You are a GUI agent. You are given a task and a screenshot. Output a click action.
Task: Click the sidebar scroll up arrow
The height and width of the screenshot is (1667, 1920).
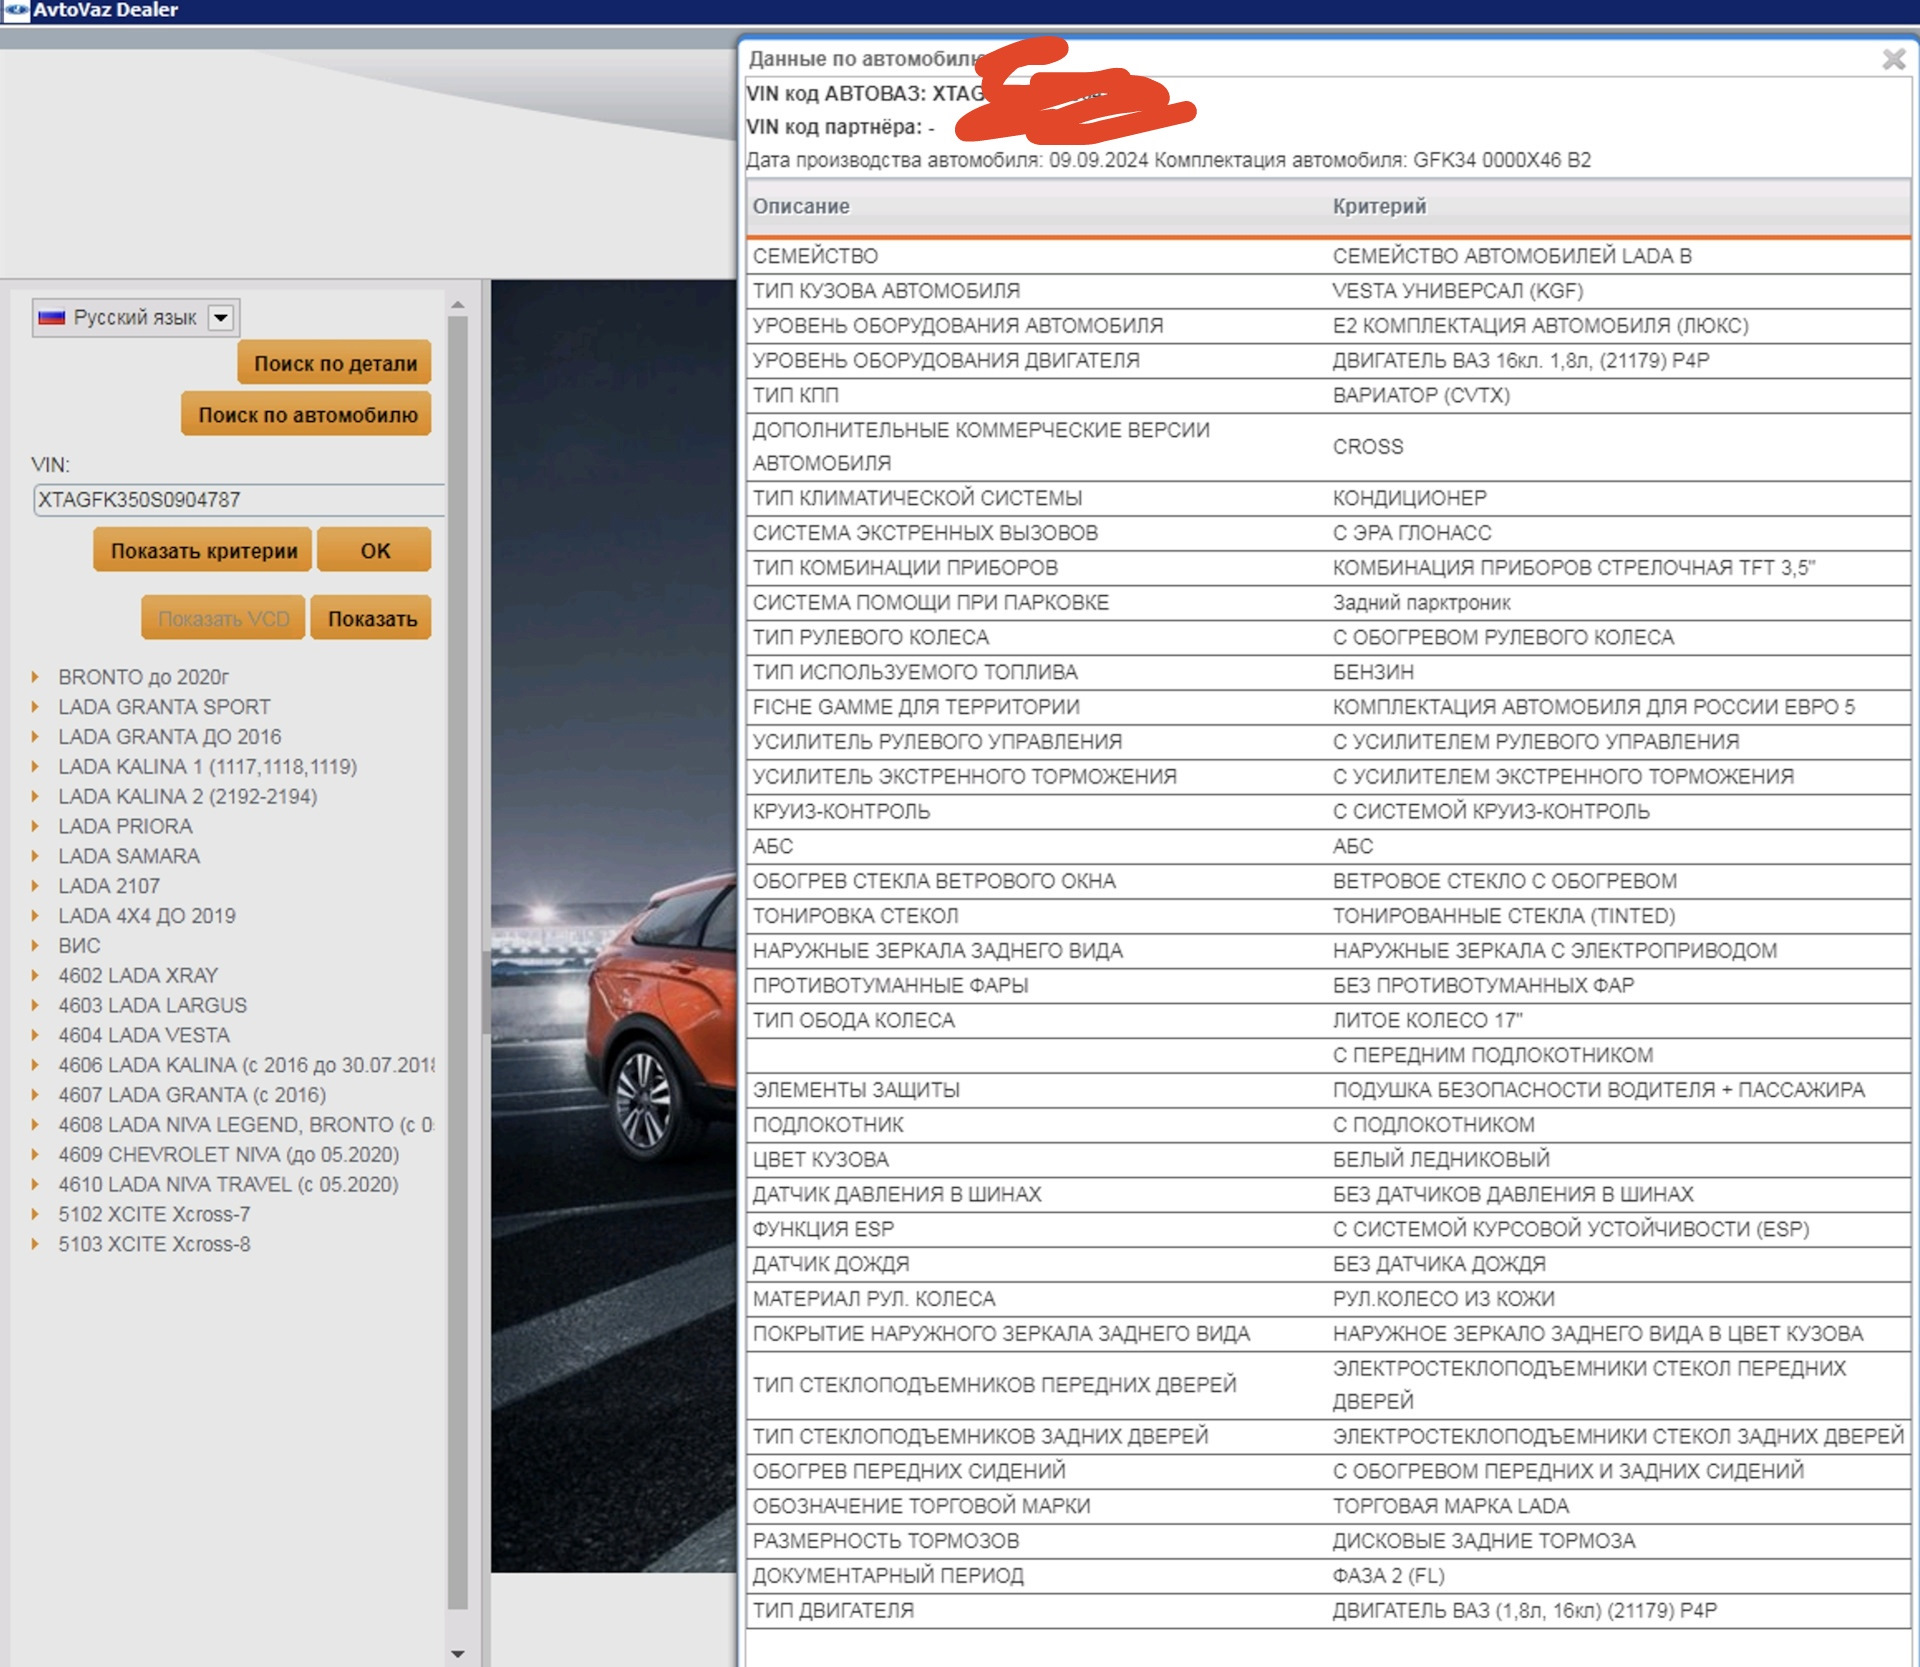click(457, 304)
